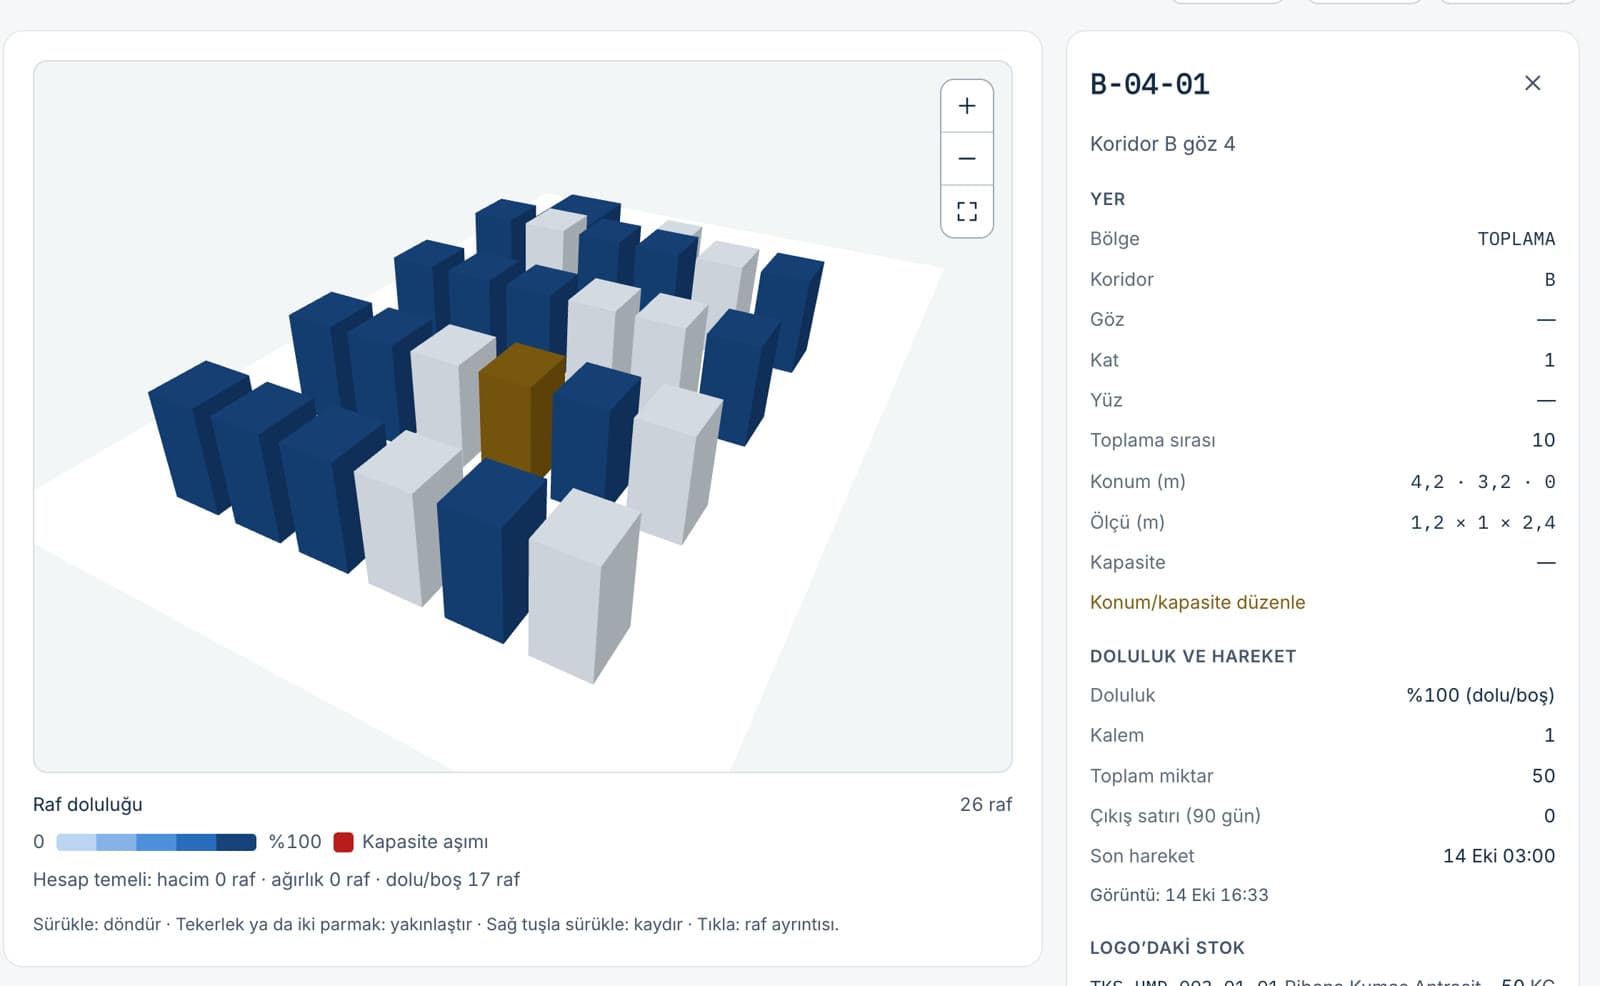This screenshot has width=1600, height=986.
Task: Click the Çıkış satırı (90 gün) label
Action: 1175,816
